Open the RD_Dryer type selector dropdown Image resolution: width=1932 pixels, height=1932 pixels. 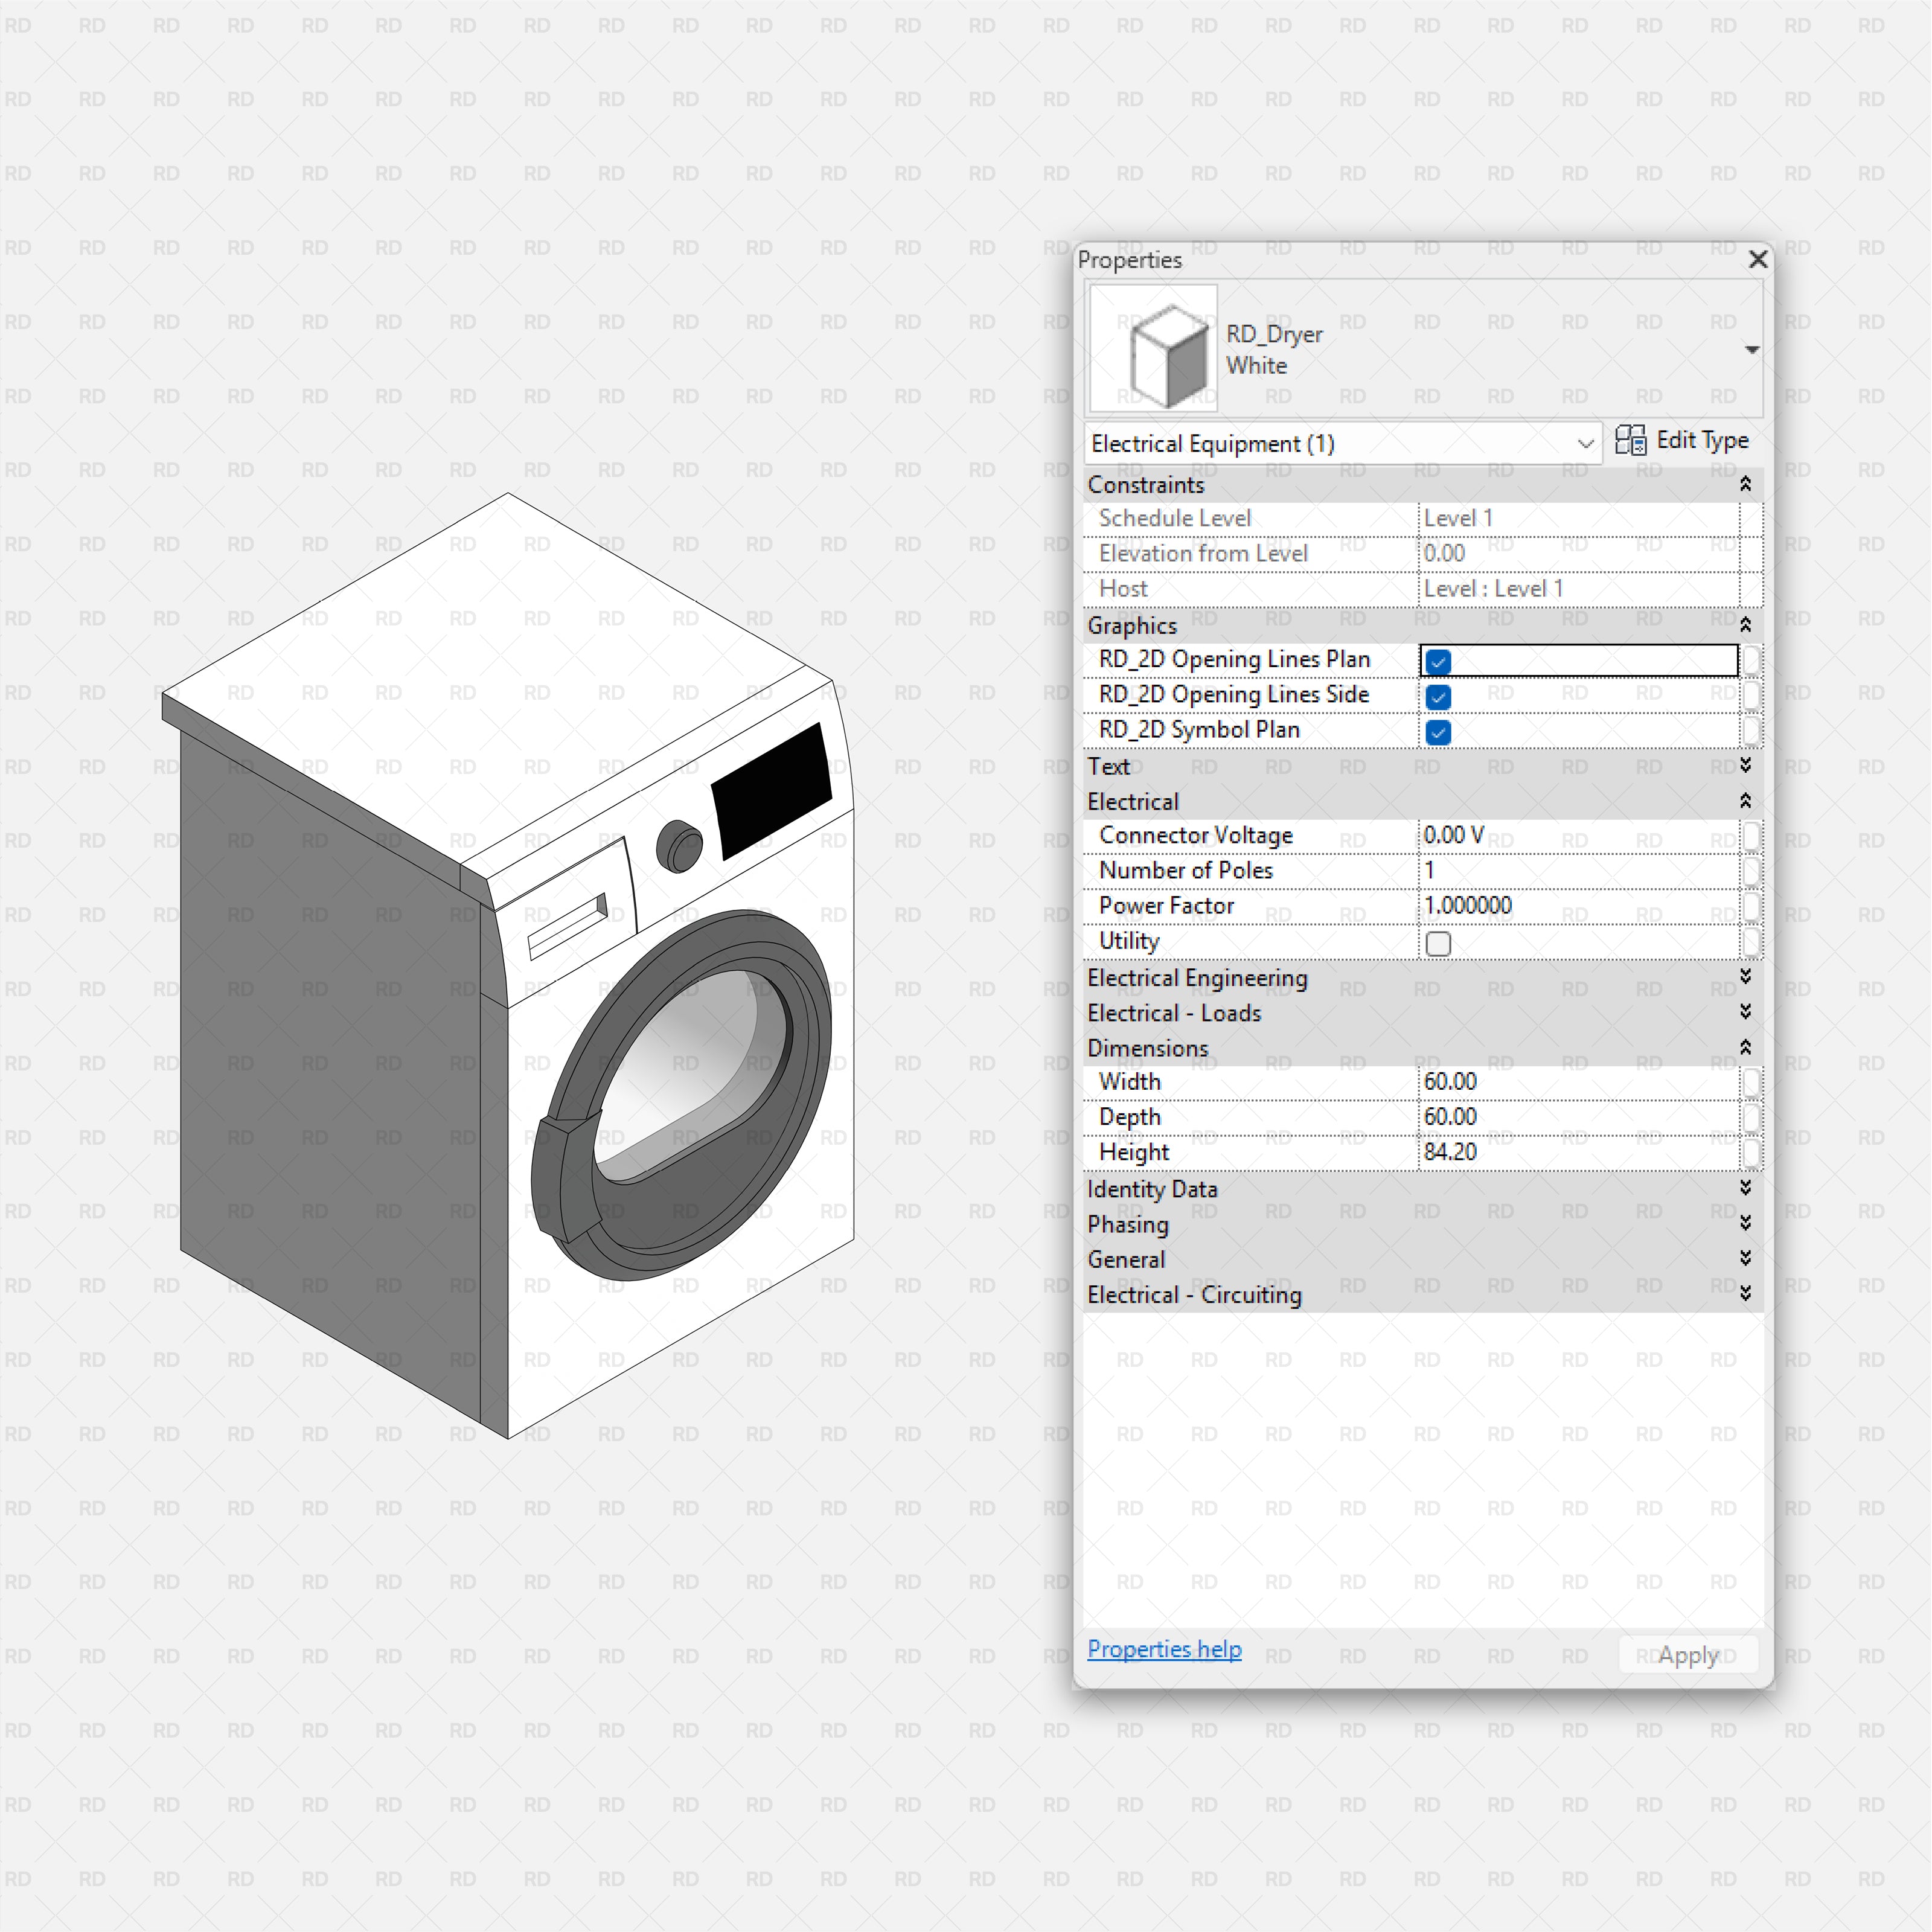point(1753,349)
